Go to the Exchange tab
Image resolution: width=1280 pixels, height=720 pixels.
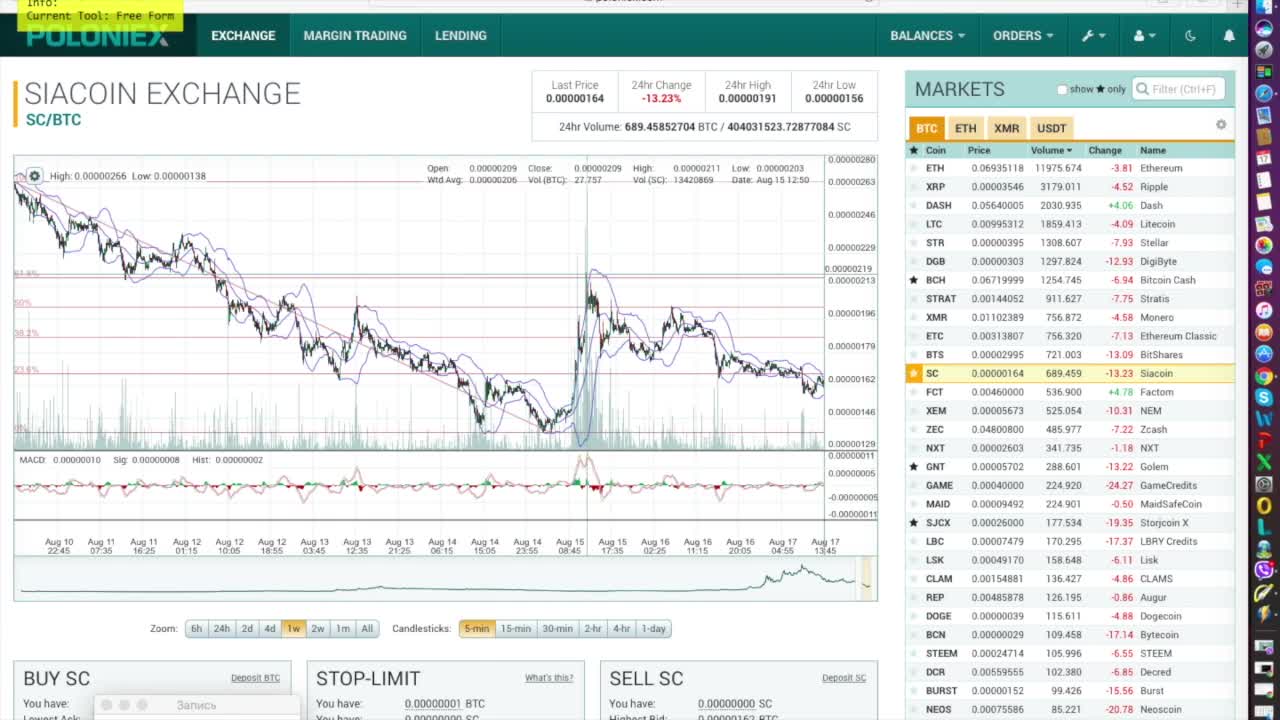tap(243, 35)
